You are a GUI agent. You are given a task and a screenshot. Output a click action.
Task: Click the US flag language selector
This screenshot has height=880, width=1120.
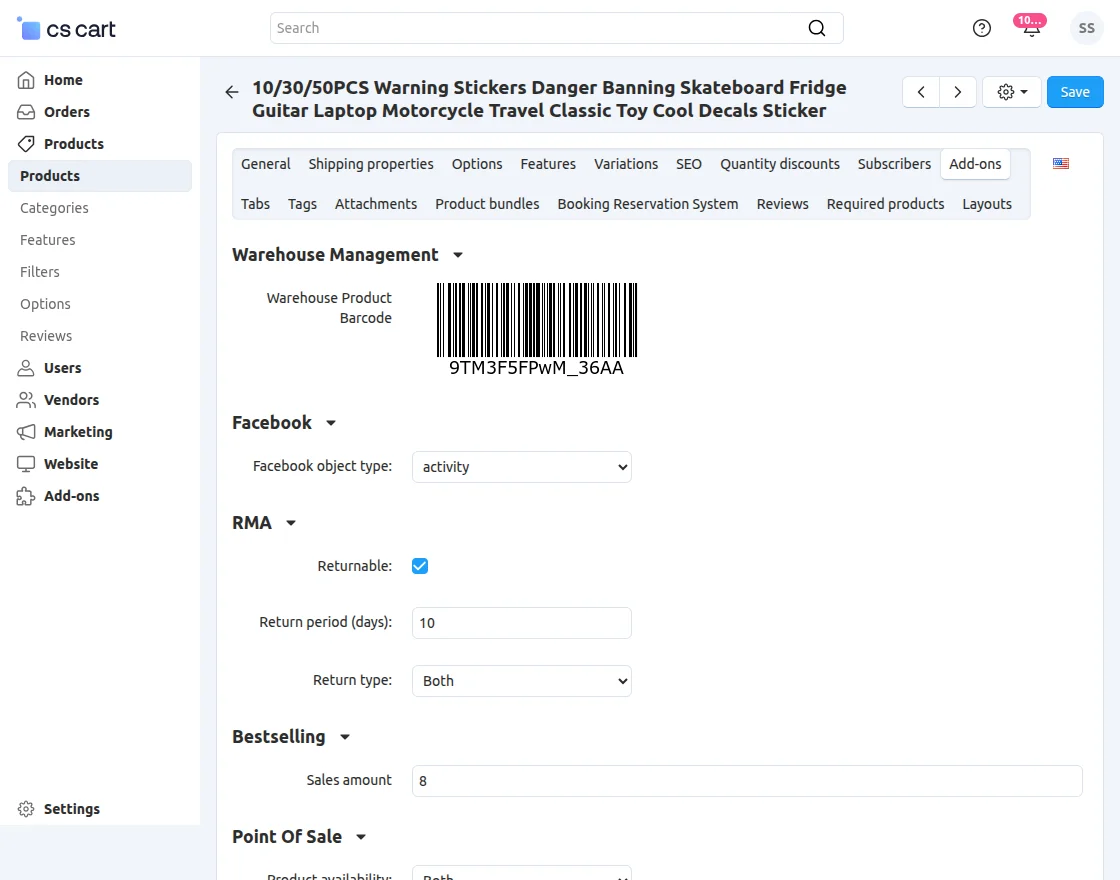coord(1060,163)
